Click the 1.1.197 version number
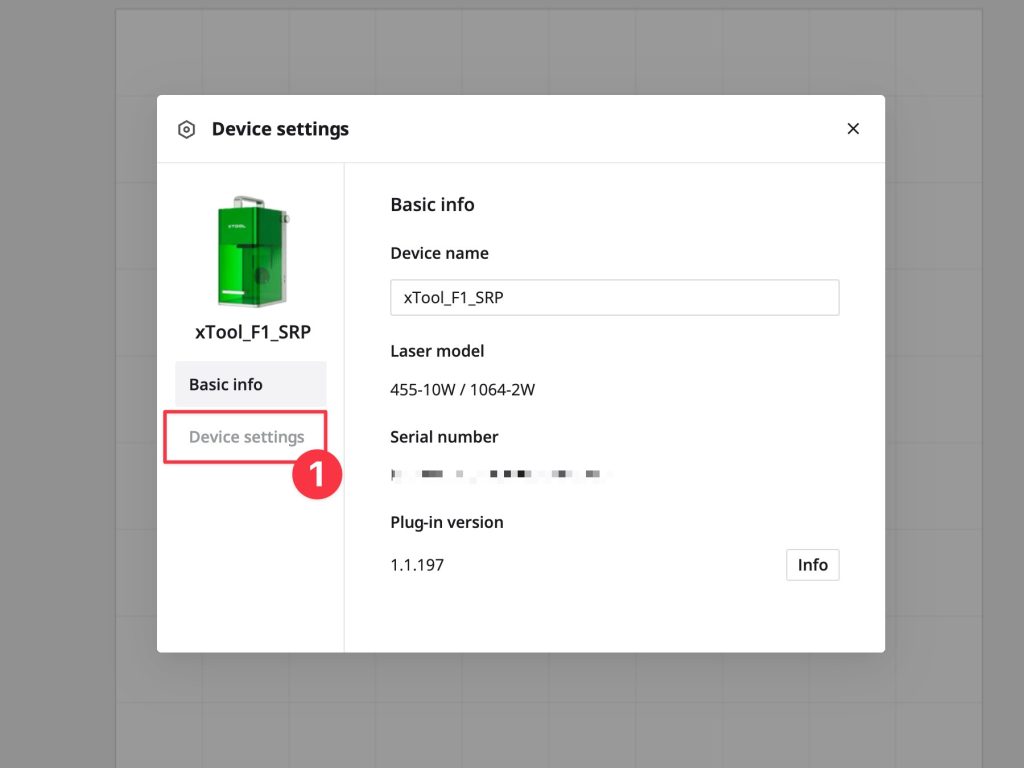The height and width of the screenshot is (768, 1024). [417, 565]
